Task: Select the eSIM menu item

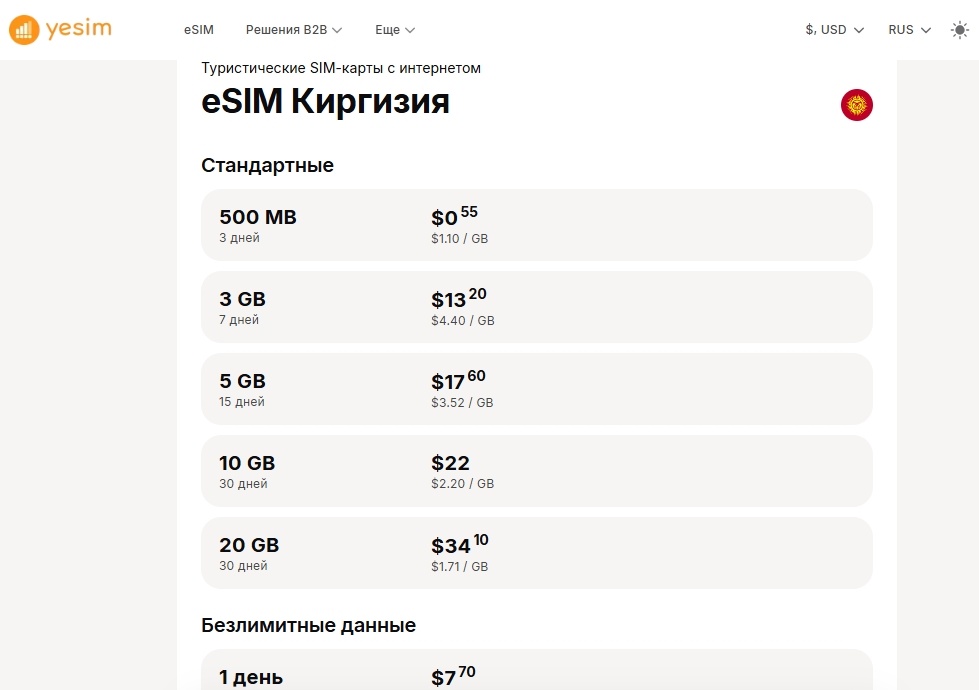Action: (x=197, y=30)
